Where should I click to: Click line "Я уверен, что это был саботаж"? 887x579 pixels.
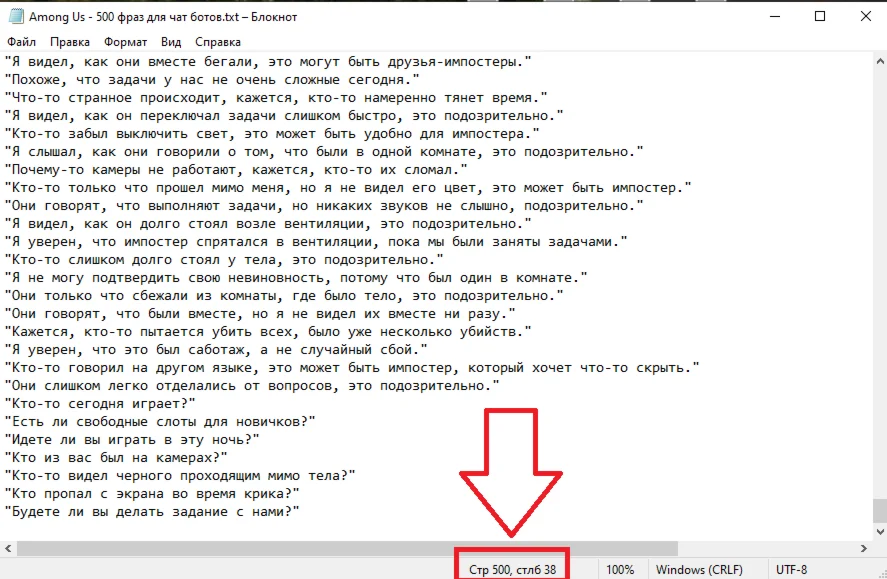click(x=216, y=349)
